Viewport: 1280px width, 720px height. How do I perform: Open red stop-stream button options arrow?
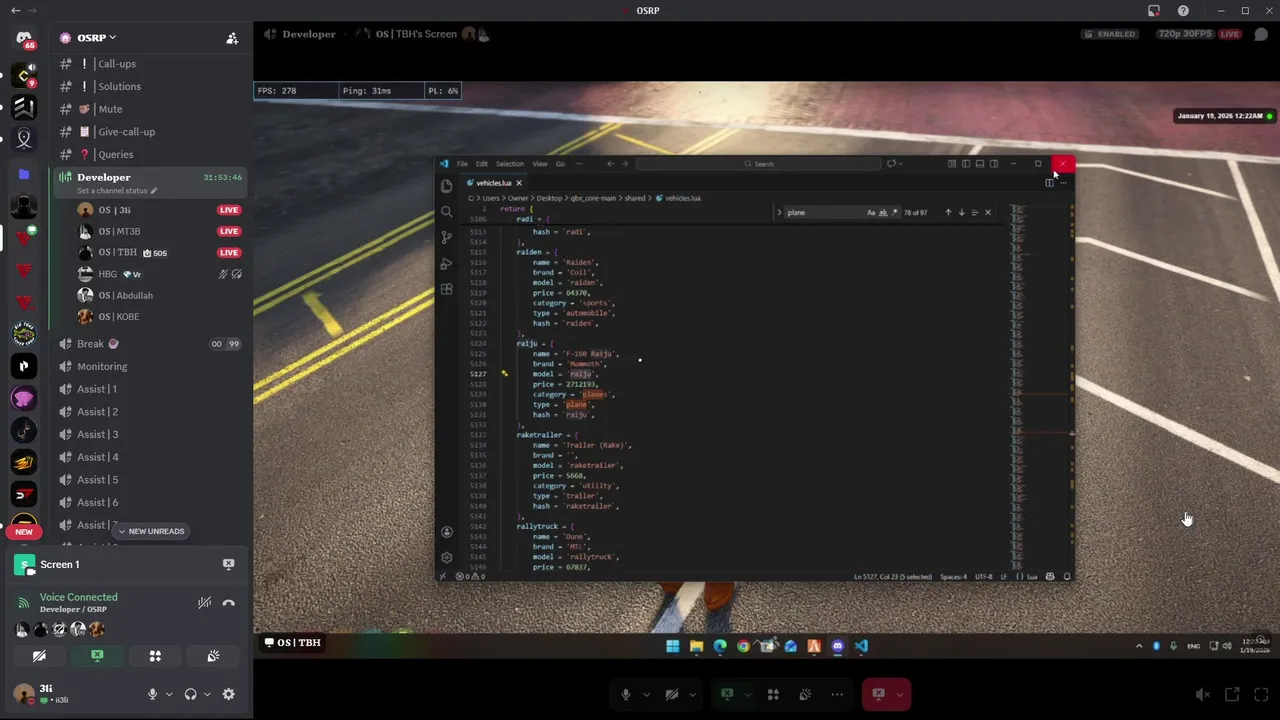[x=900, y=694]
